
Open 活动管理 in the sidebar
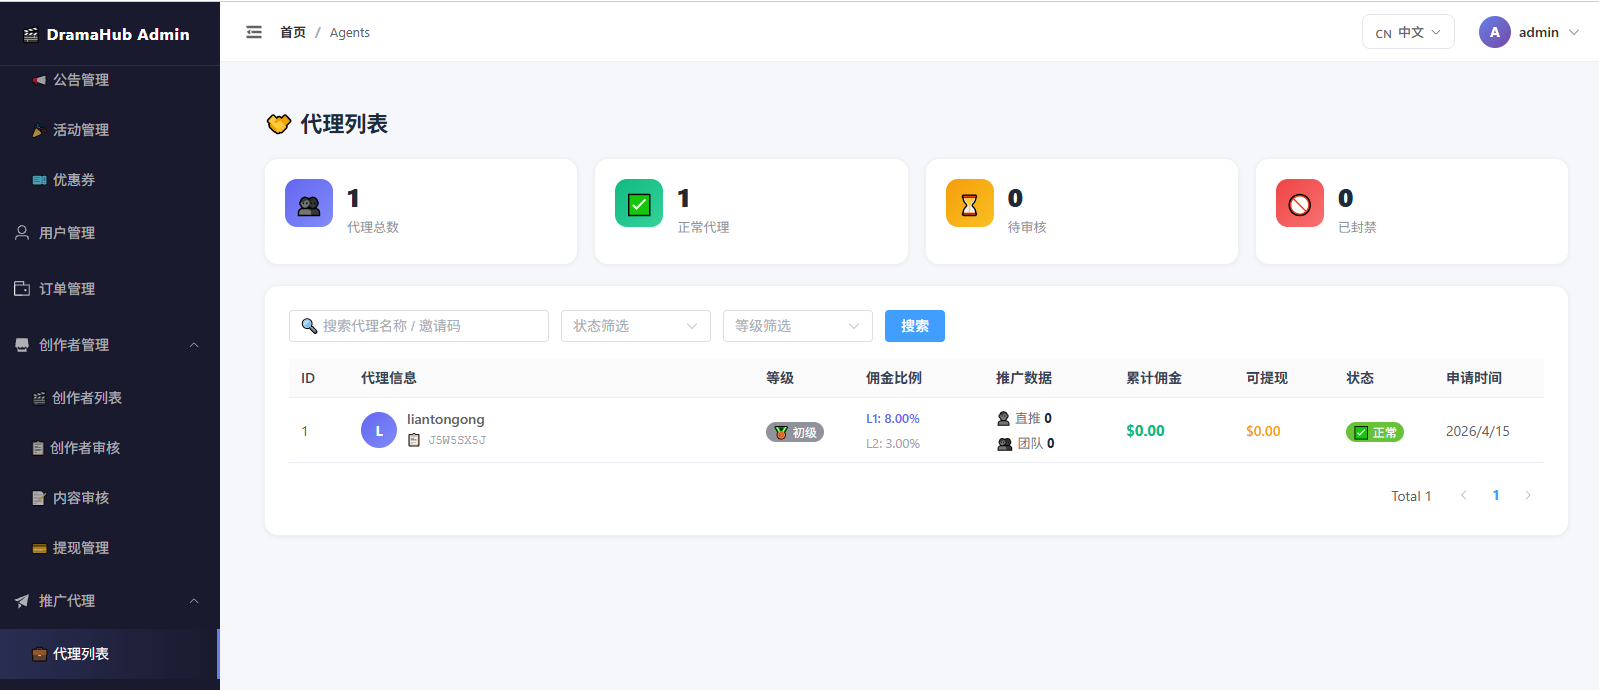point(110,130)
